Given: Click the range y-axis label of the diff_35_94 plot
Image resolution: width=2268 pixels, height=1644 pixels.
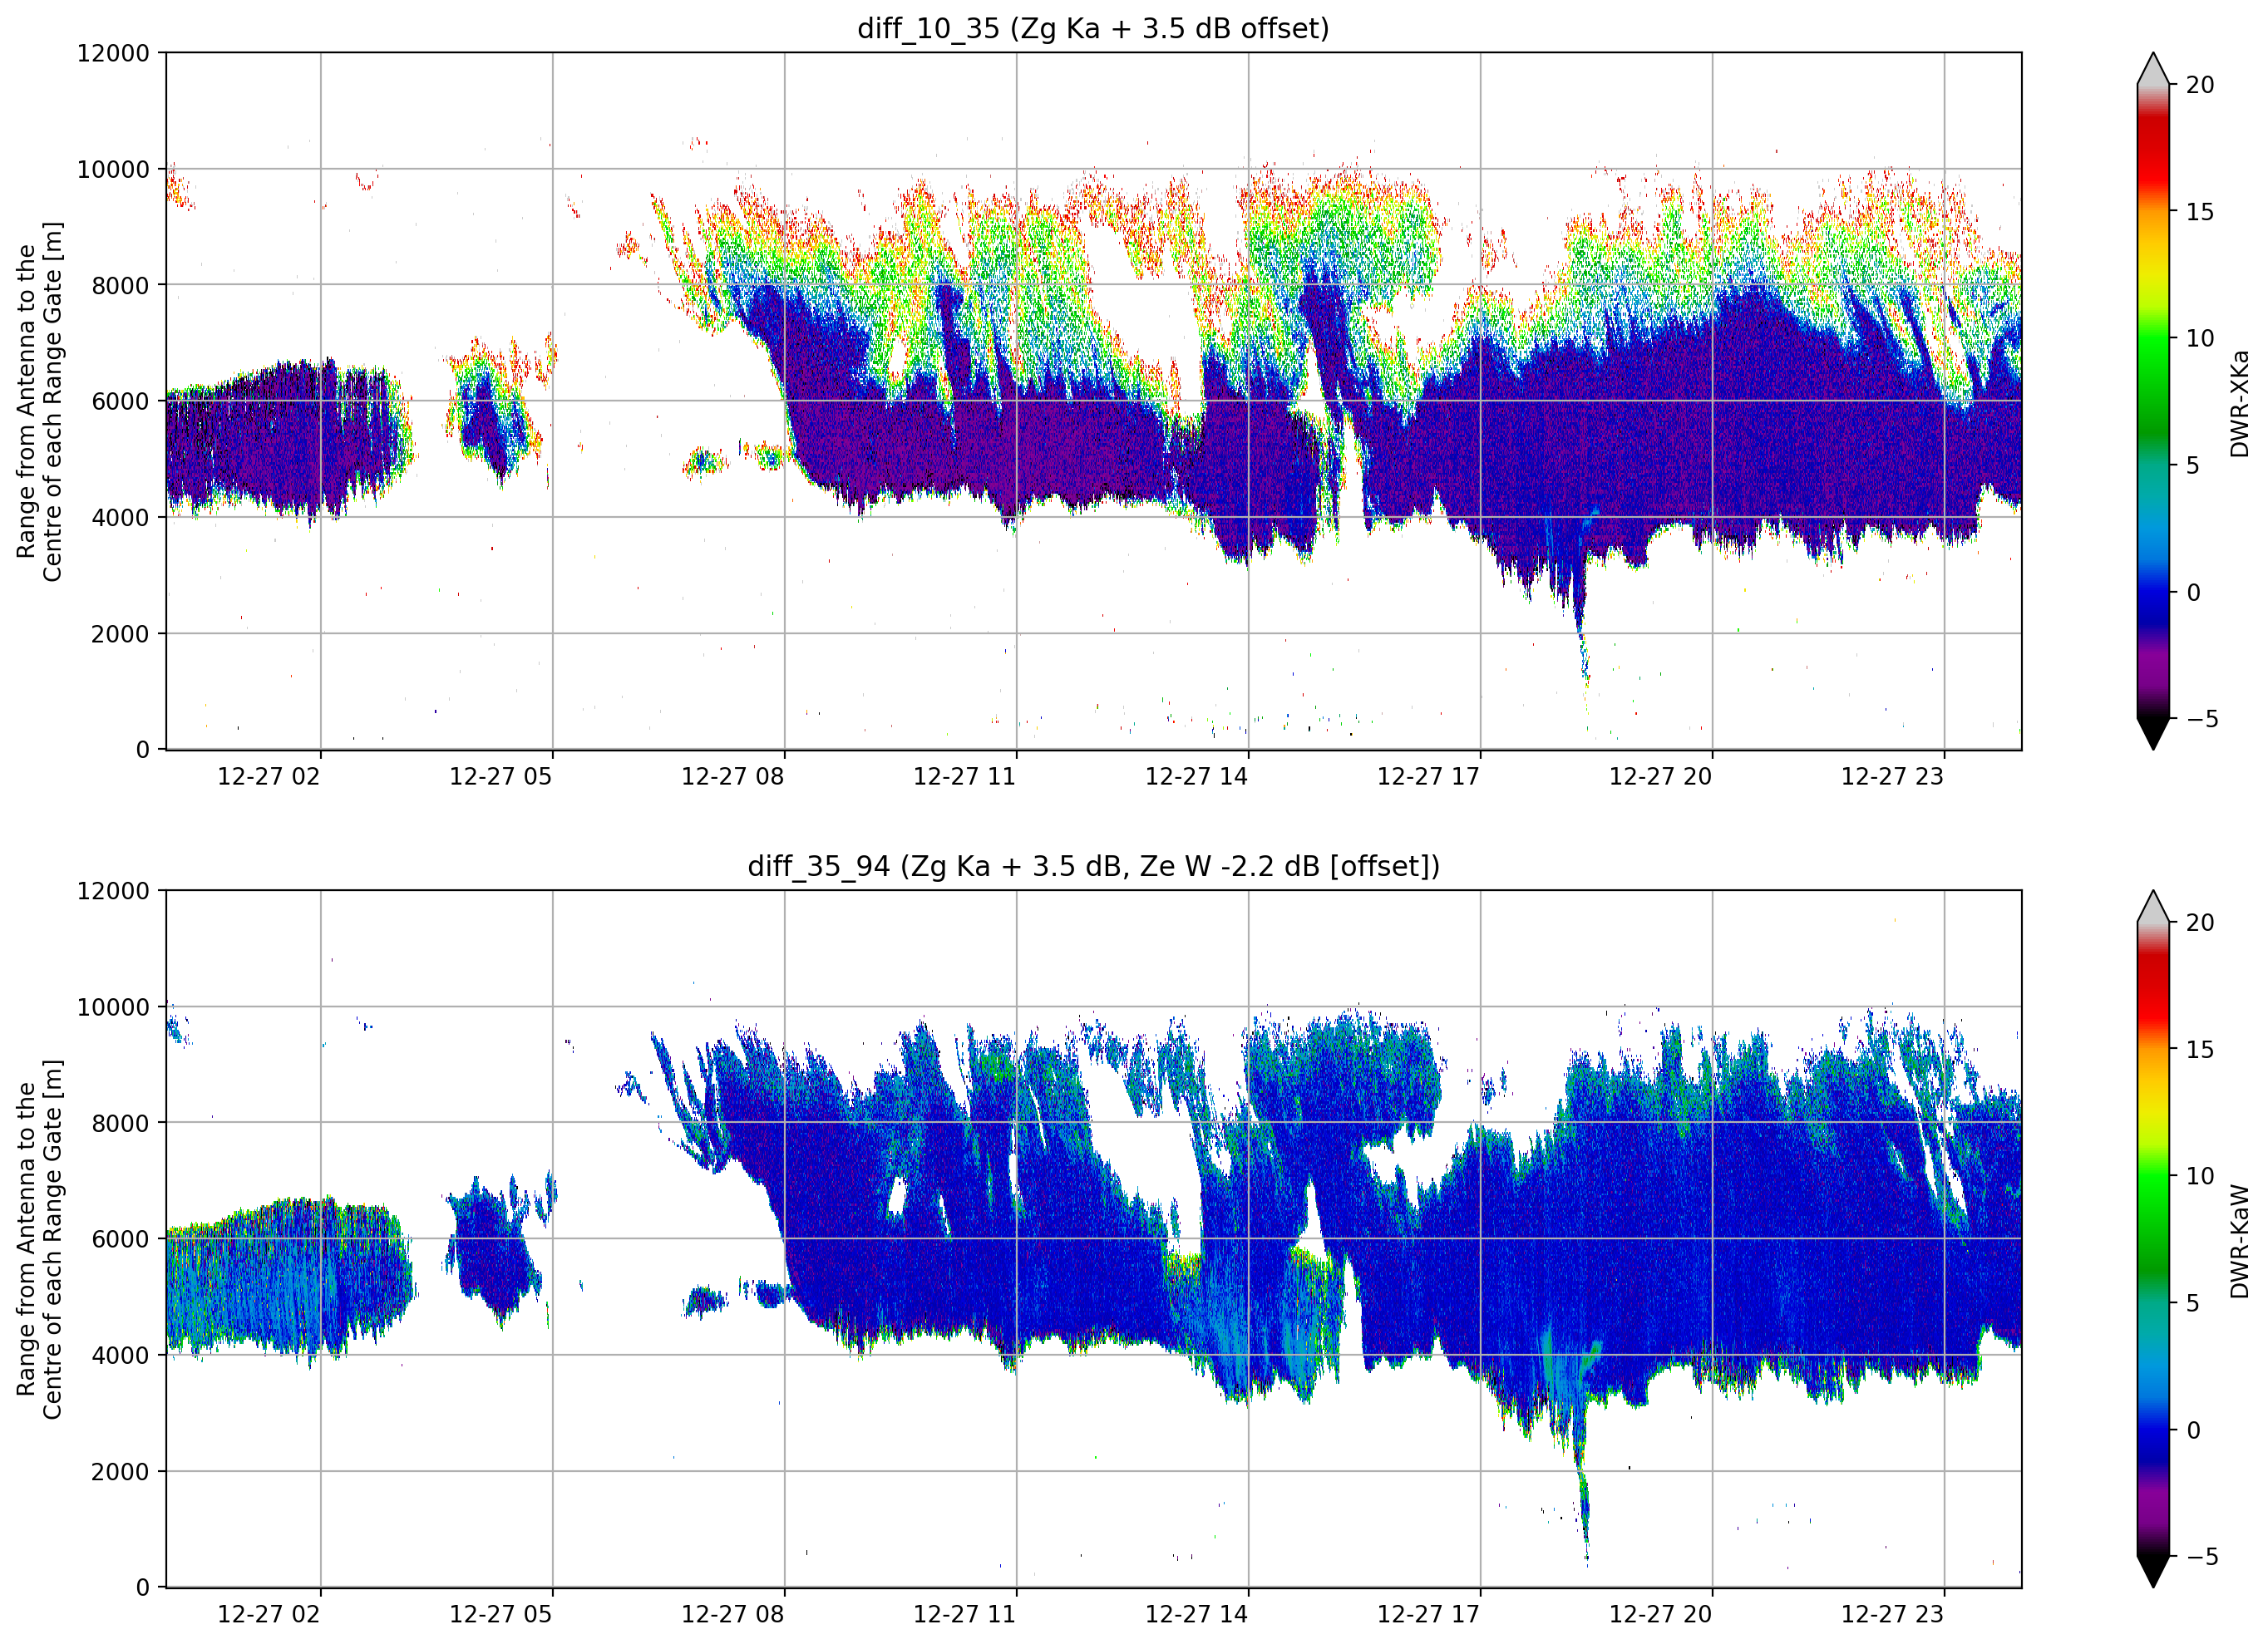Looking at the screenshot, I should (39, 1239).
